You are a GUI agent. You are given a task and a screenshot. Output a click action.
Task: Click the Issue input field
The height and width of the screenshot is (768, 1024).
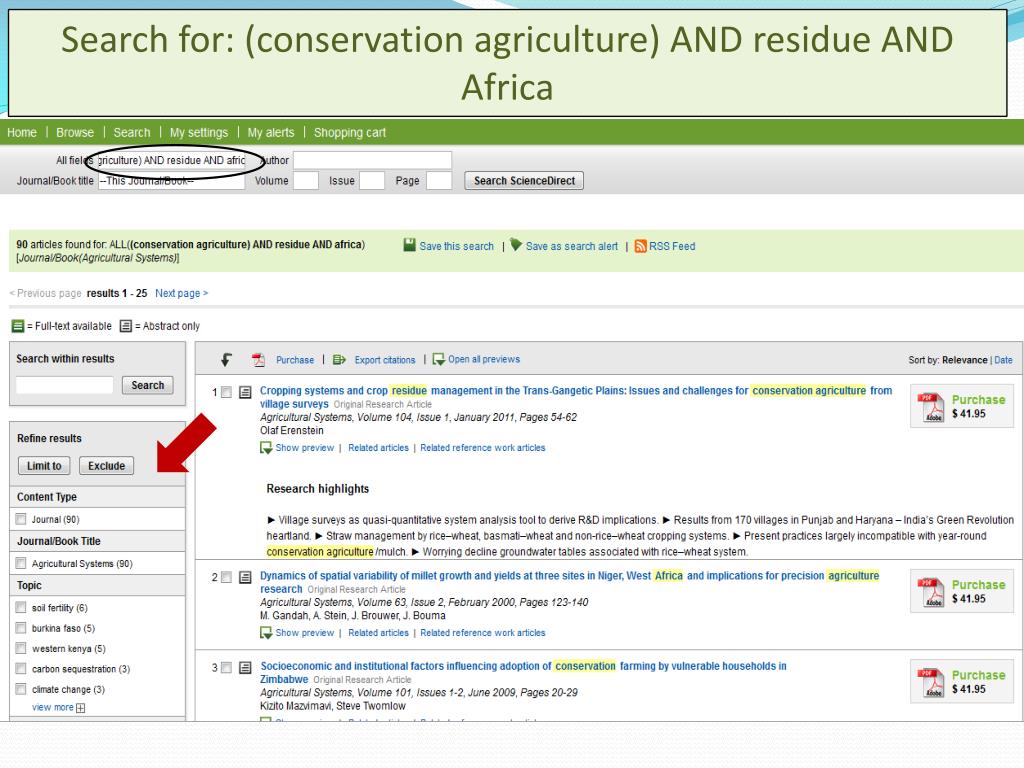coord(372,181)
